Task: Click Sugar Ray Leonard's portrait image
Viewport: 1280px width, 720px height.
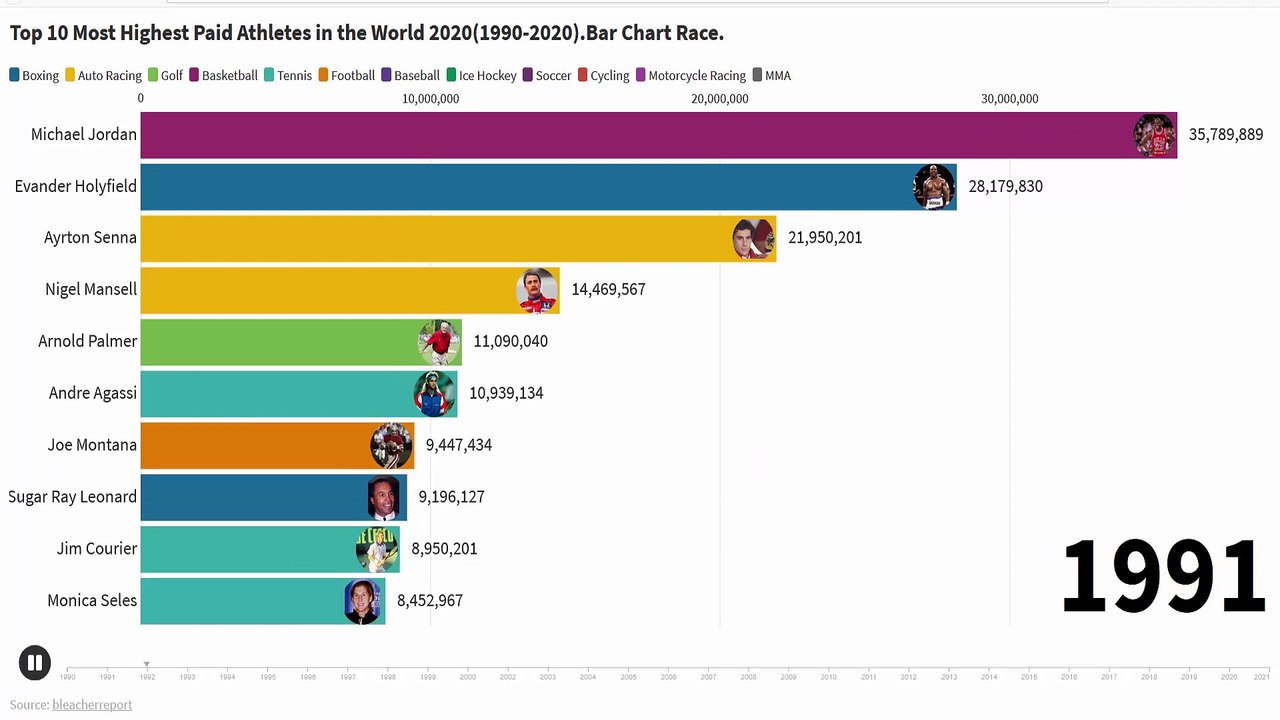Action: coord(385,497)
